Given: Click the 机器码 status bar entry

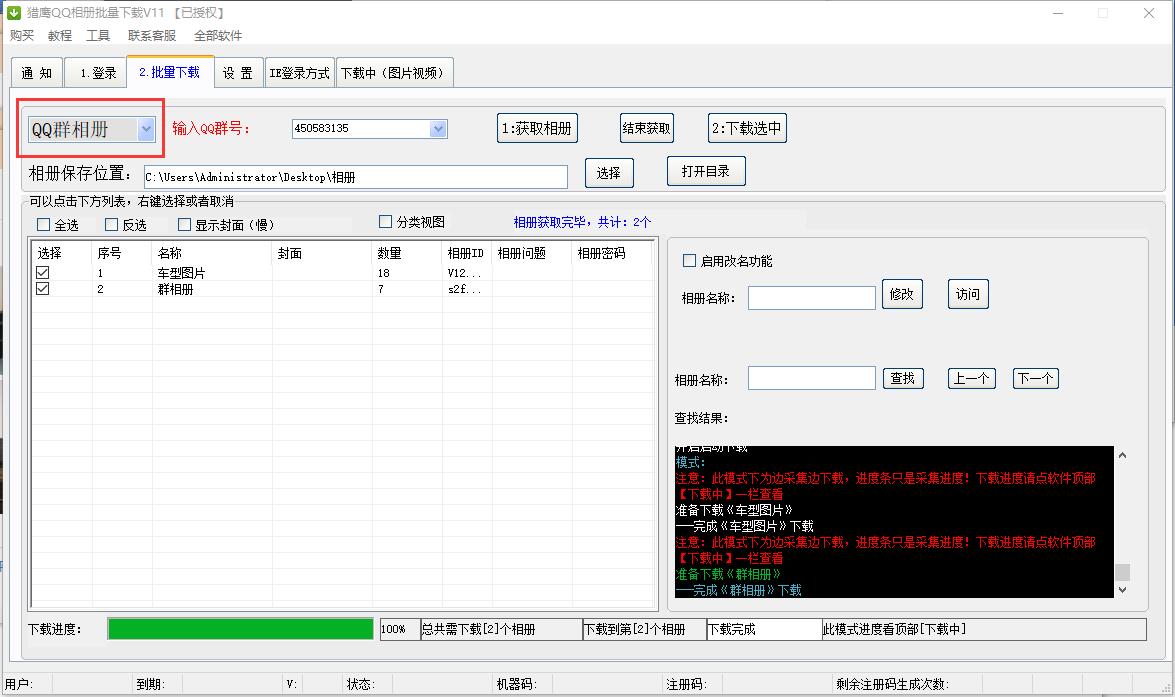Looking at the screenshot, I should [516, 684].
